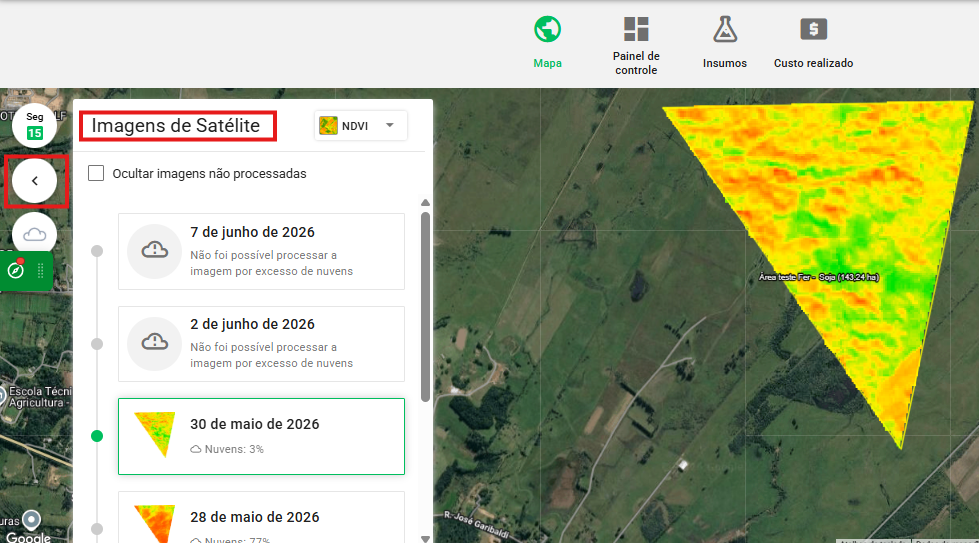This screenshot has height=543, width=979.
Task: Click the scroll-down arrow of image list
Action: point(425,538)
